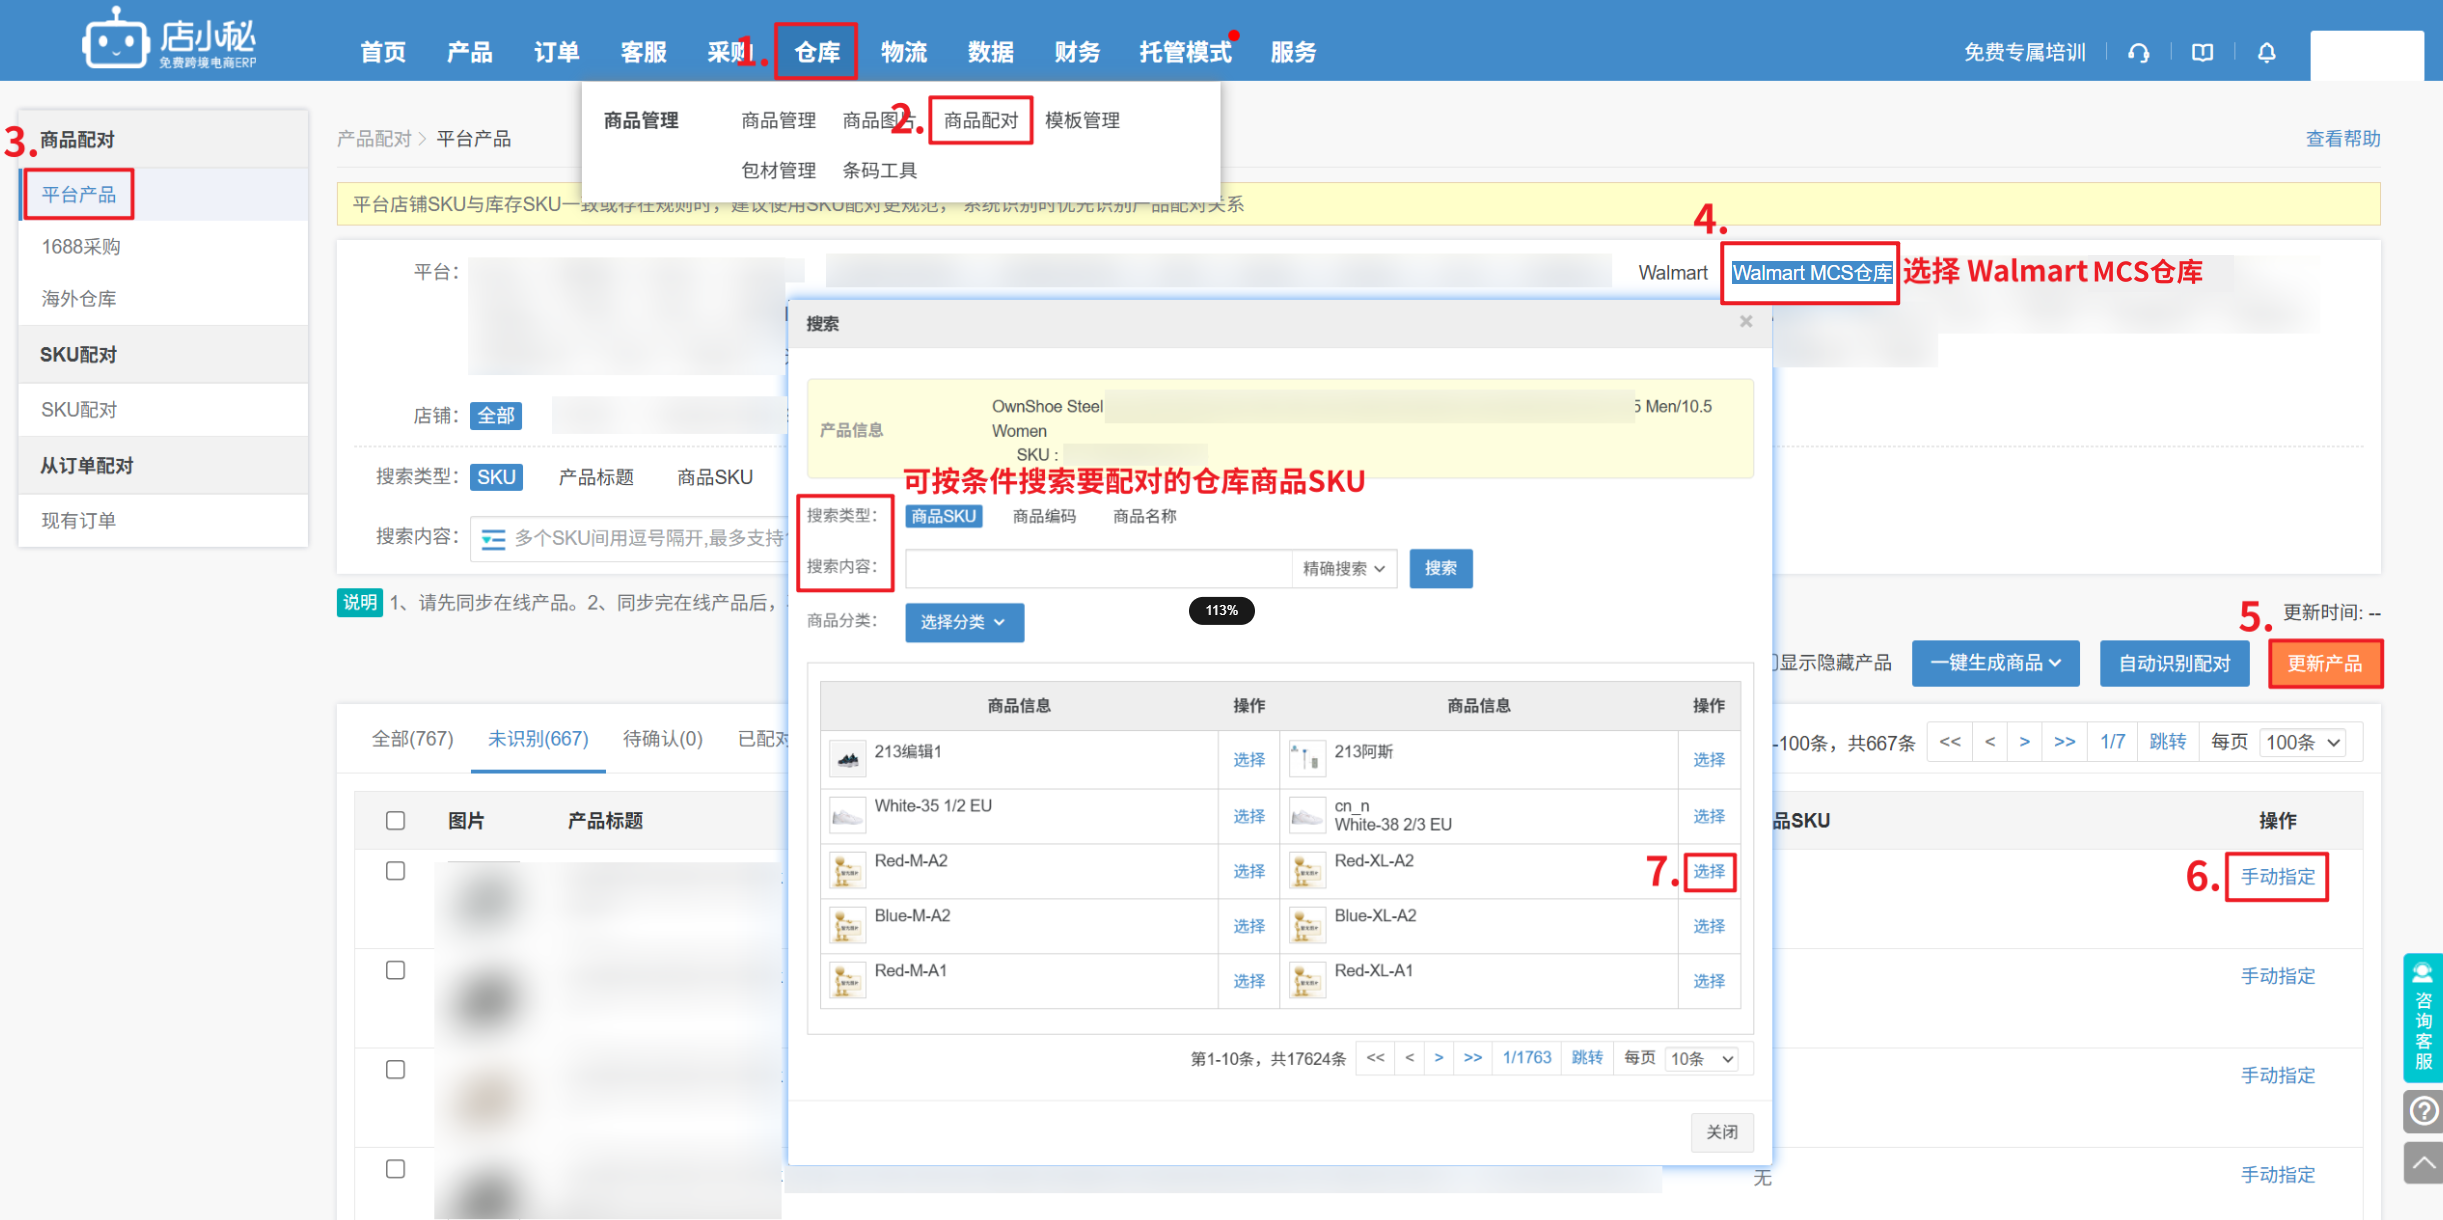Expand the 一键生成商品 dropdown button

[1994, 663]
